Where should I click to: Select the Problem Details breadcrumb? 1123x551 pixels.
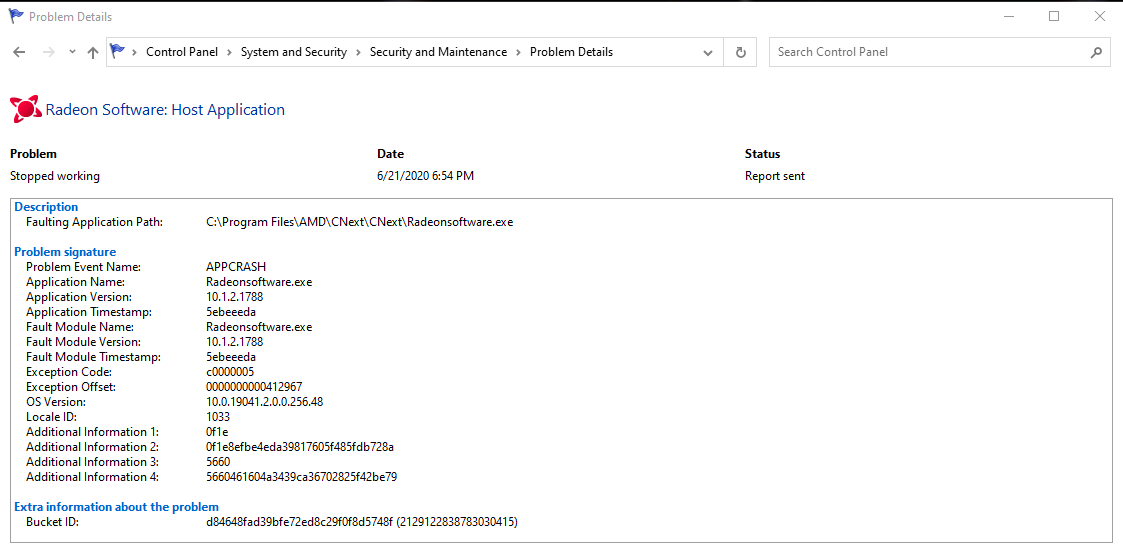[x=572, y=52]
